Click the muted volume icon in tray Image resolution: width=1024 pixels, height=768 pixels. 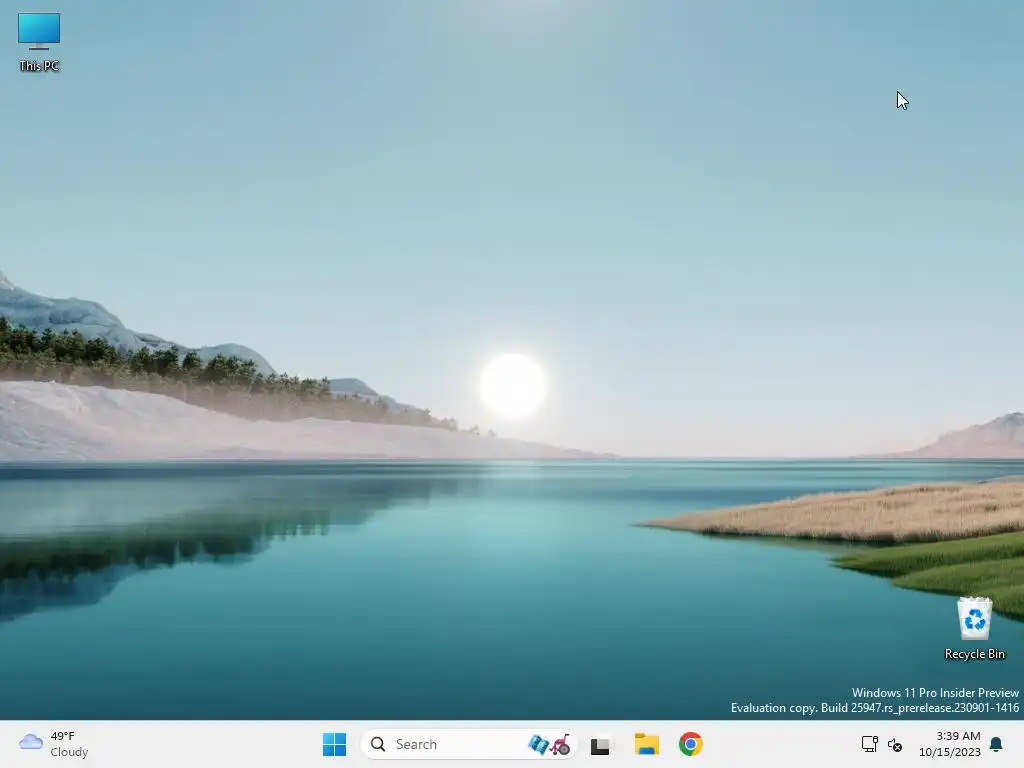[895, 744]
